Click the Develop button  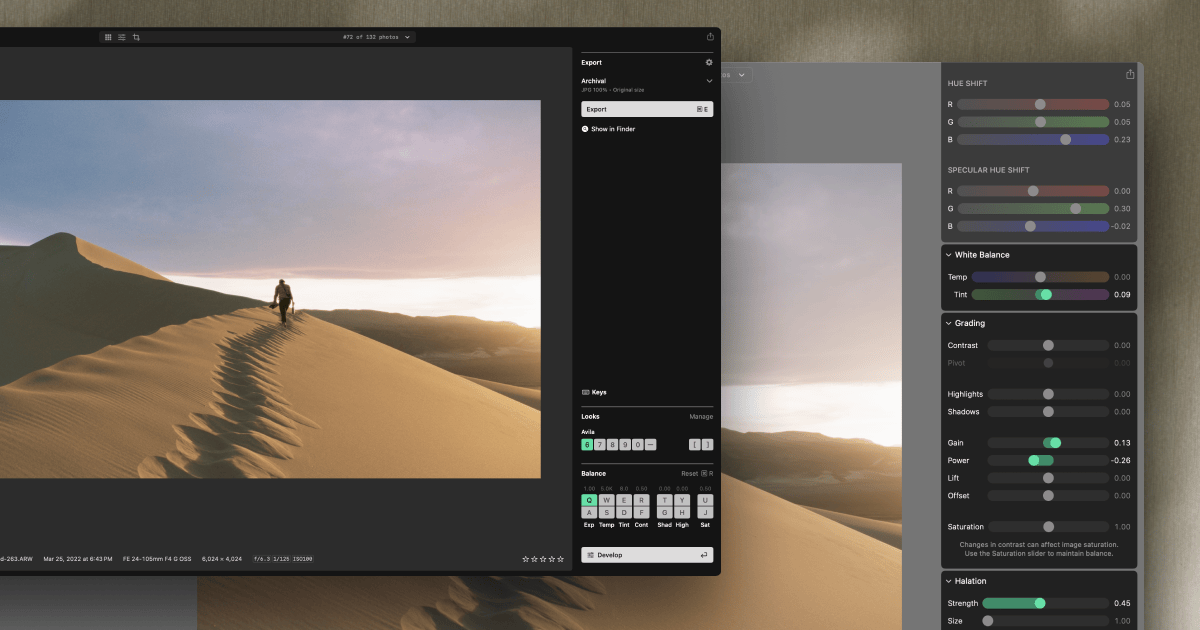[x=647, y=554]
